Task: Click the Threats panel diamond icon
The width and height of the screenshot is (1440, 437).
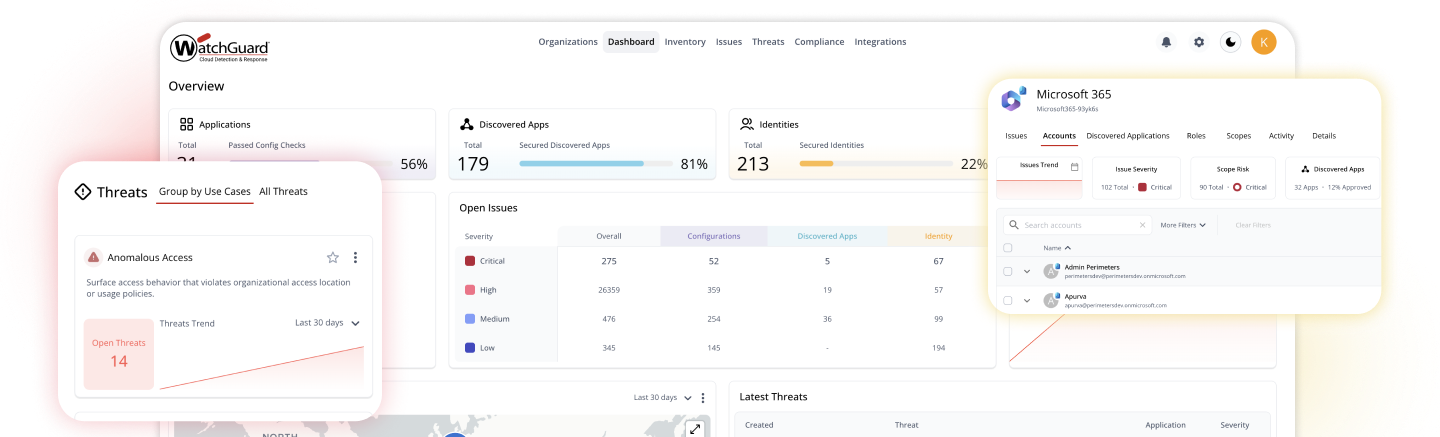Action: (83, 192)
